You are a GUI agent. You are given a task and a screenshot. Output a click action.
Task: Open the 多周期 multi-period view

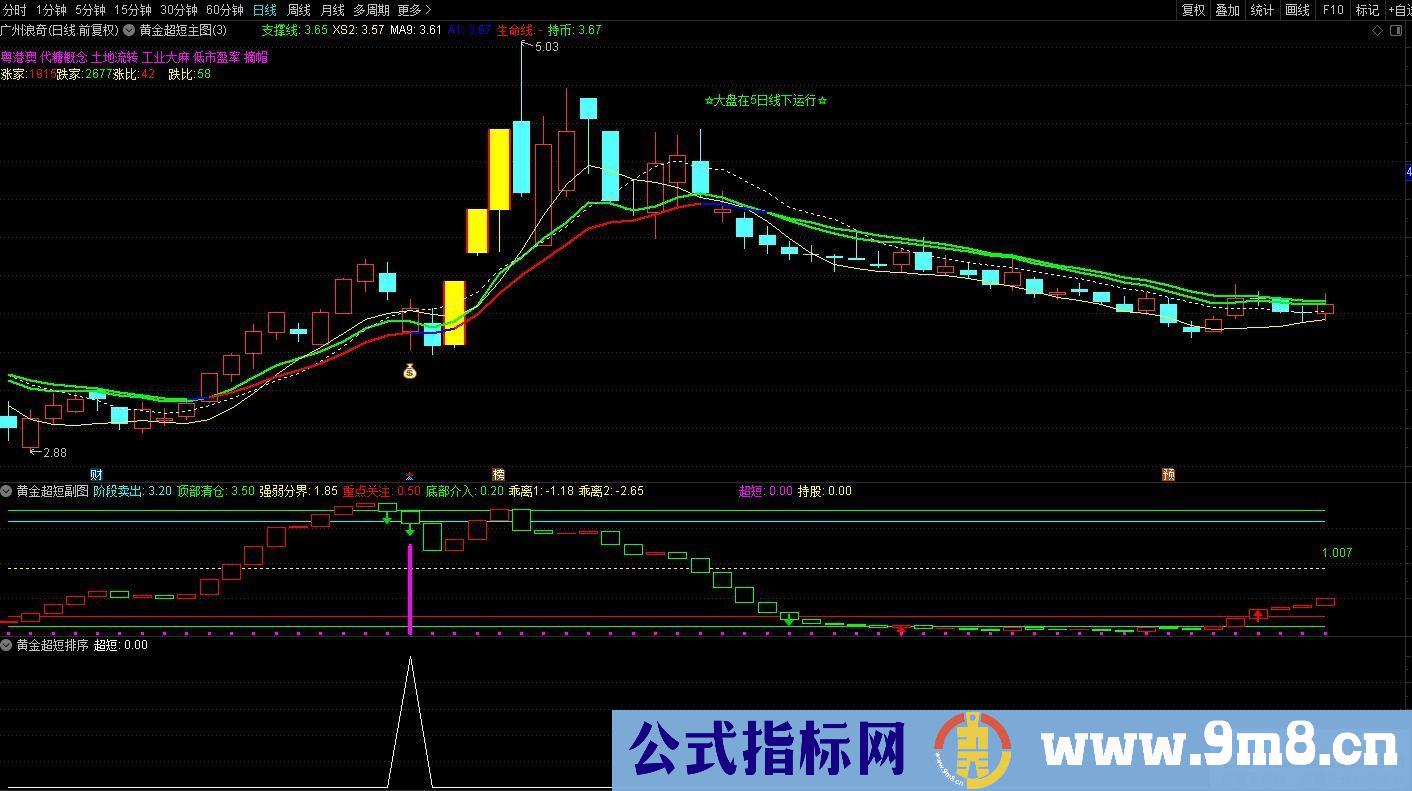[371, 10]
